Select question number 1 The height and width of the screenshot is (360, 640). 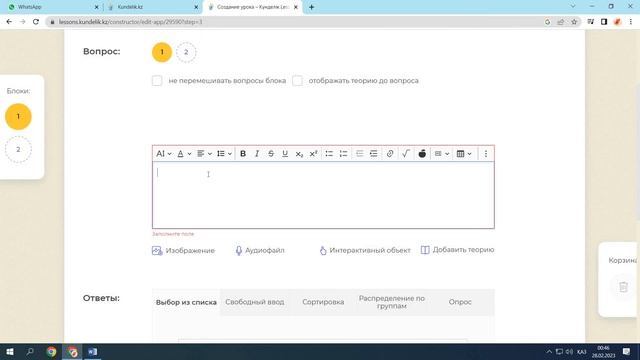(x=162, y=52)
